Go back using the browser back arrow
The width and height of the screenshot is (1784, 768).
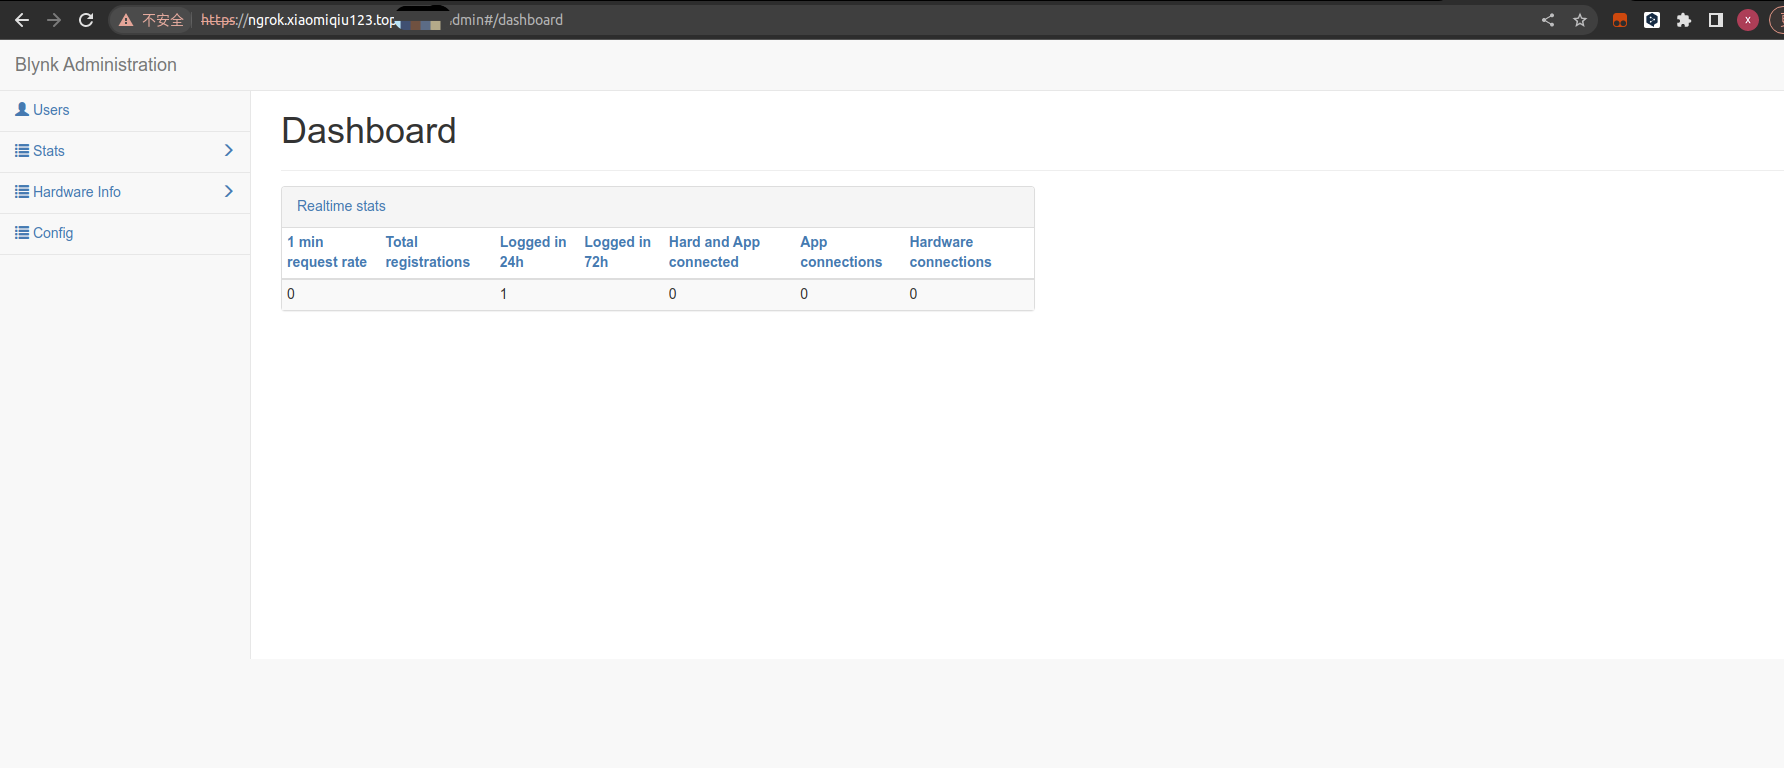22,20
